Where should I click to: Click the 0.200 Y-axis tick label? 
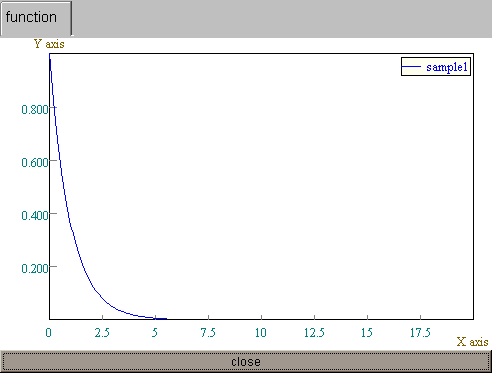tap(35, 268)
